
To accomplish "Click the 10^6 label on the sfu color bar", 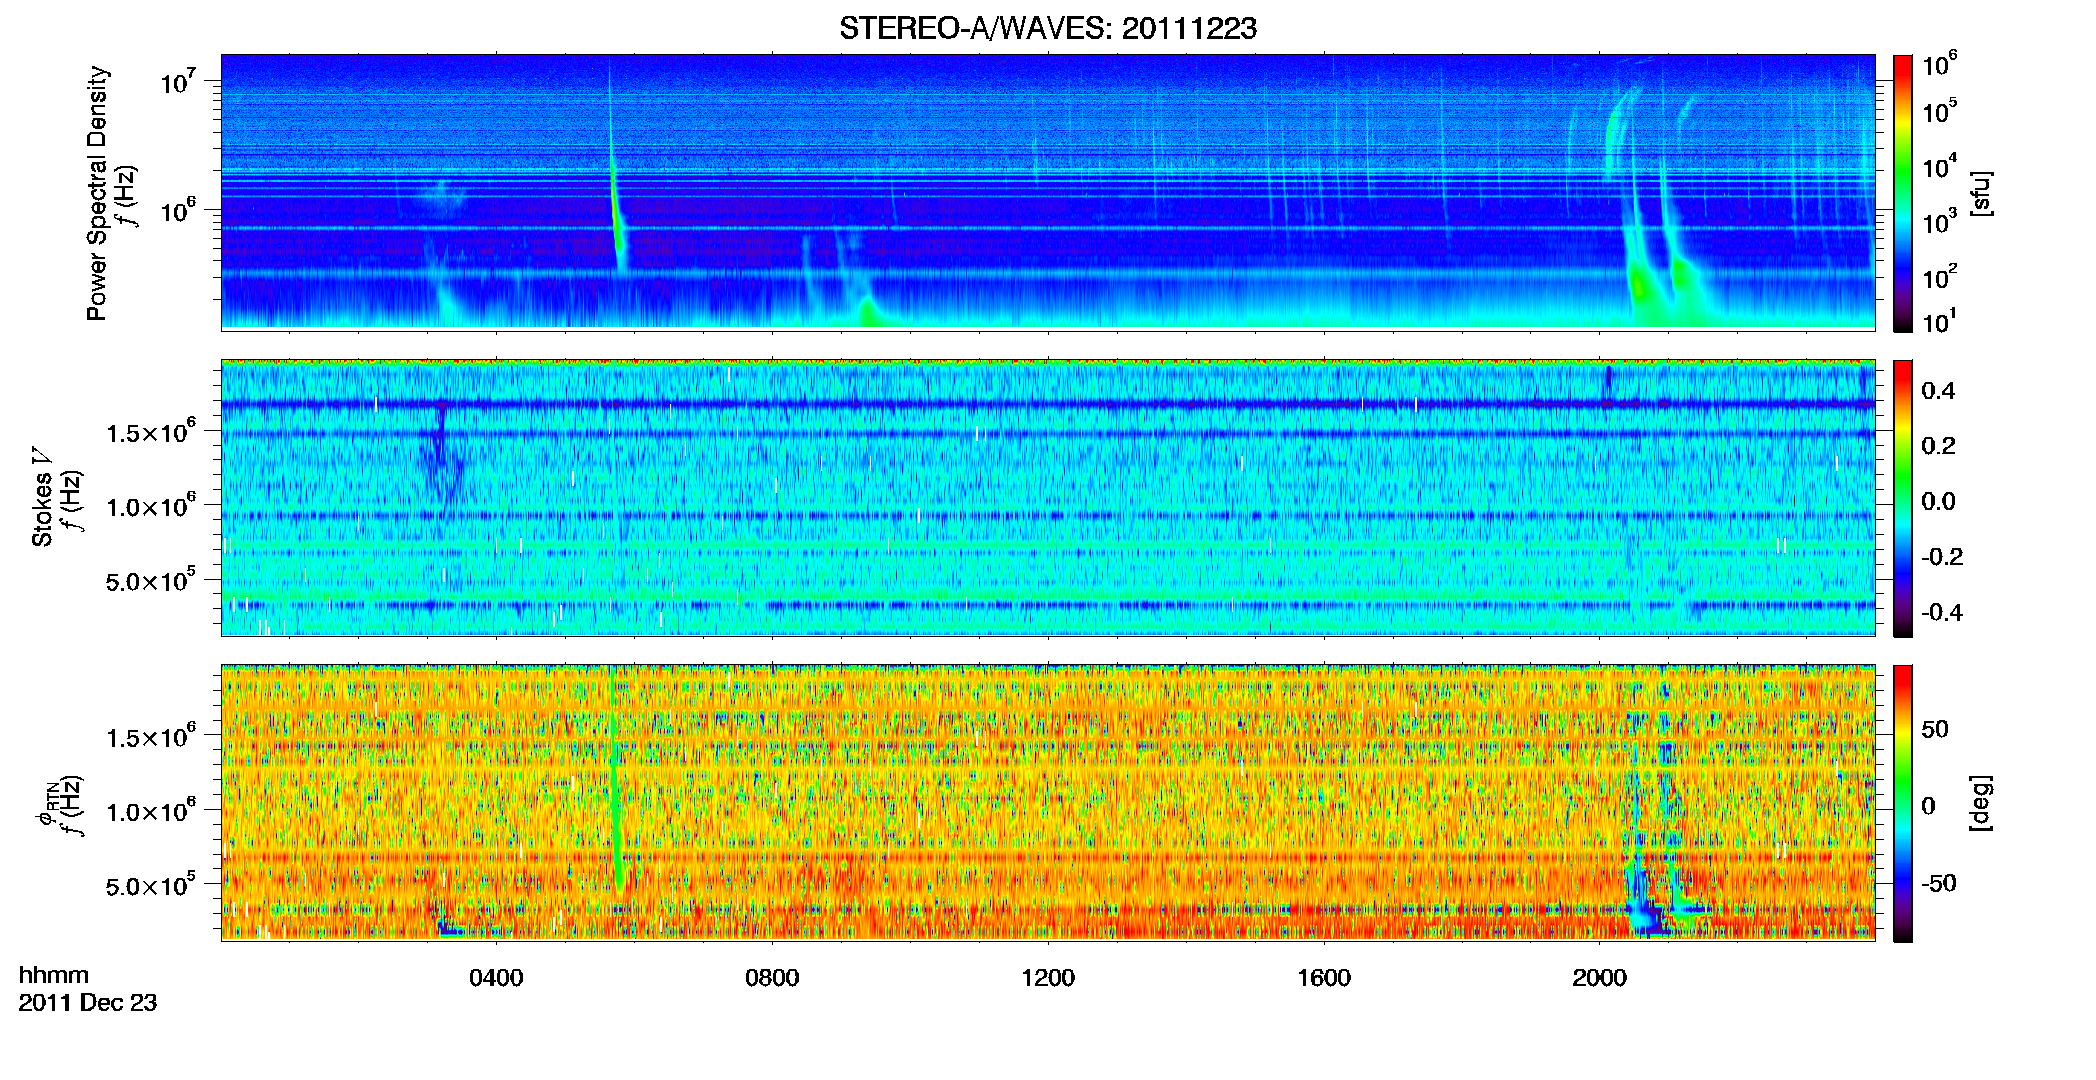I will pyautogui.click(x=1940, y=64).
